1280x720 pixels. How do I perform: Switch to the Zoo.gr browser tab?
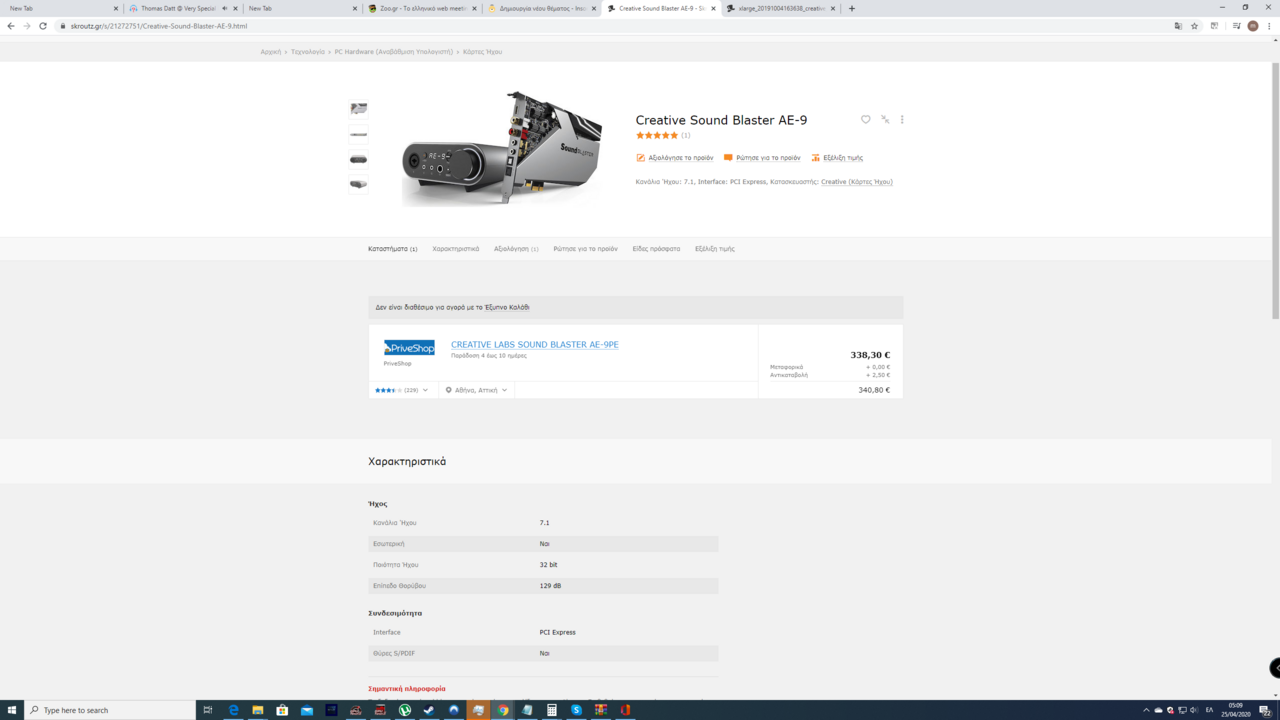coord(422,8)
